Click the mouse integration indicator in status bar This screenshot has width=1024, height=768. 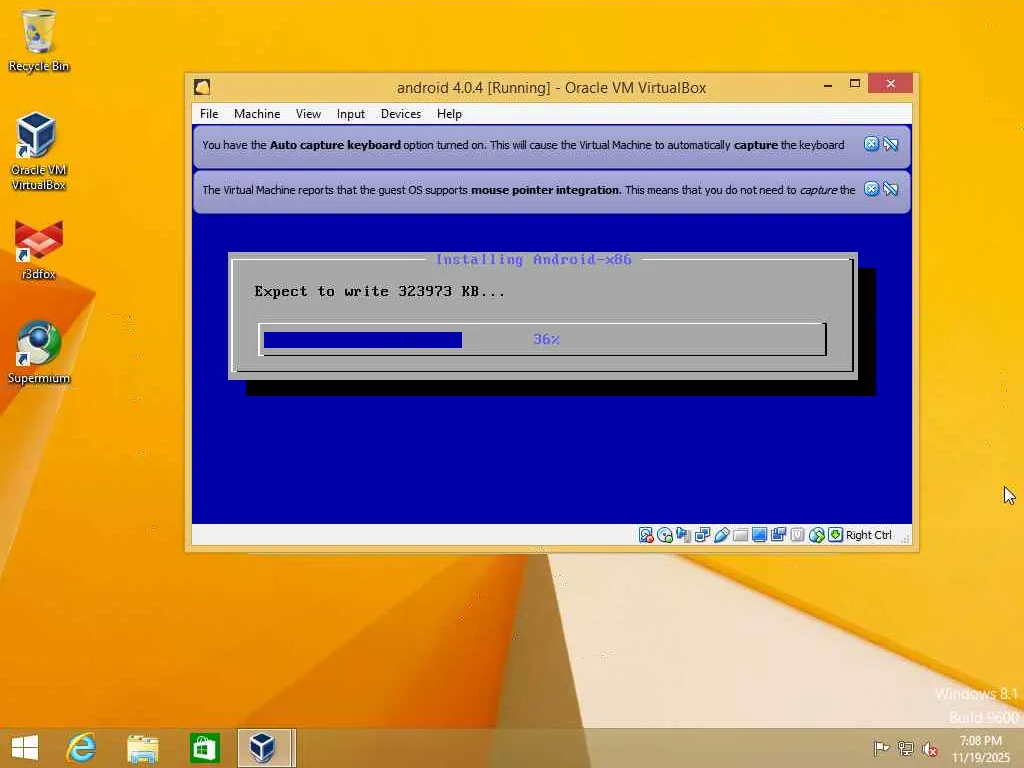(x=816, y=536)
